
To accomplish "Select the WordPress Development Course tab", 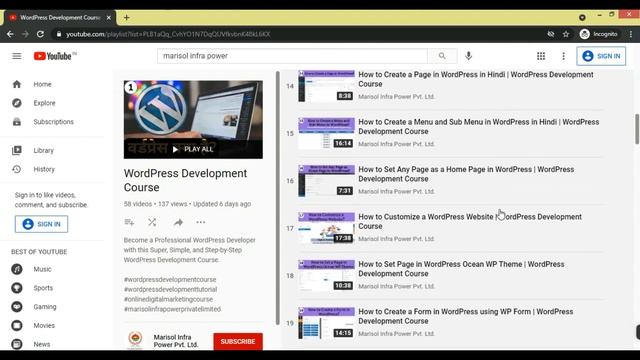I will (x=60, y=18).
